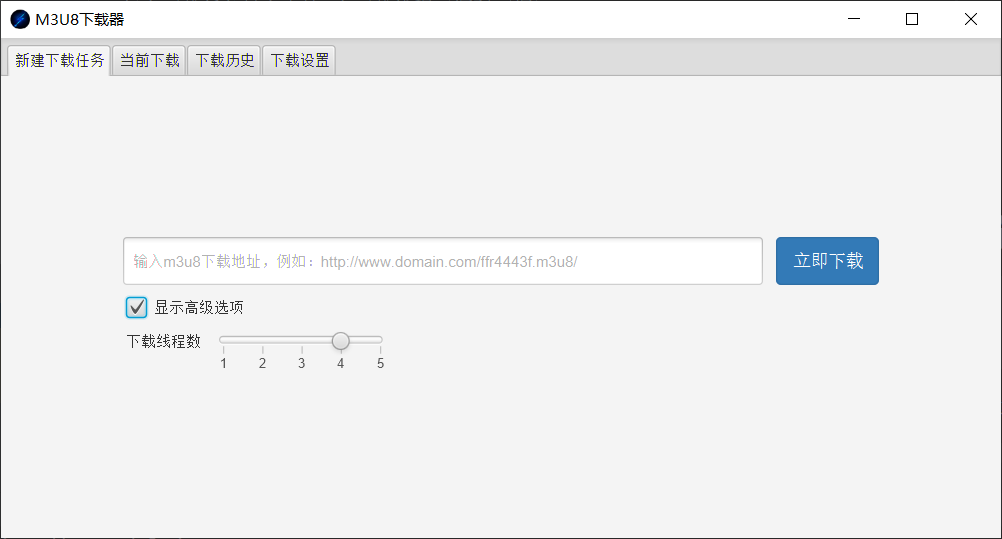Open the 下载设置 tab
1002x539 pixels.
click(x=299, y=60)
